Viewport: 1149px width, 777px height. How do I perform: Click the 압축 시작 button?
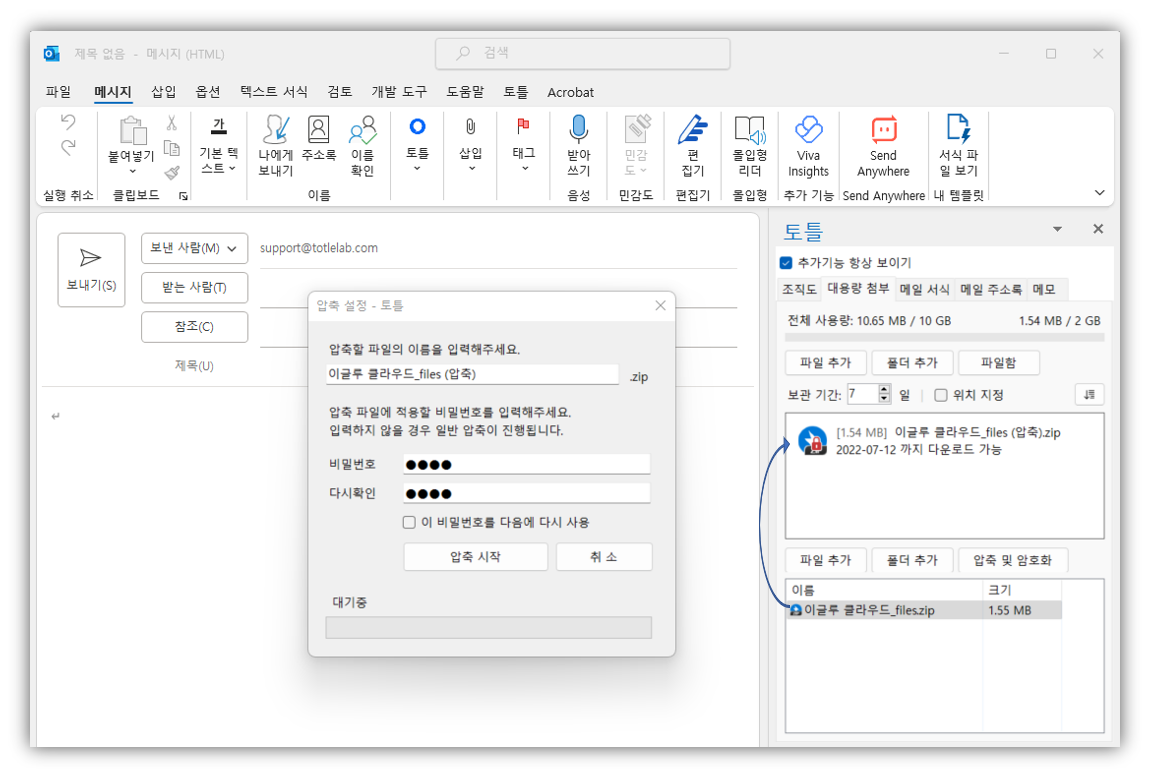476,557
